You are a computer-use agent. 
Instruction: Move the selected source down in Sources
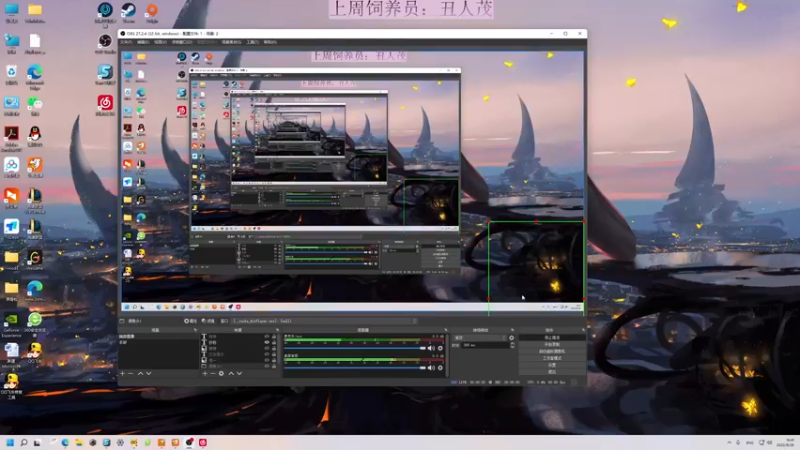tap(239, 373)
